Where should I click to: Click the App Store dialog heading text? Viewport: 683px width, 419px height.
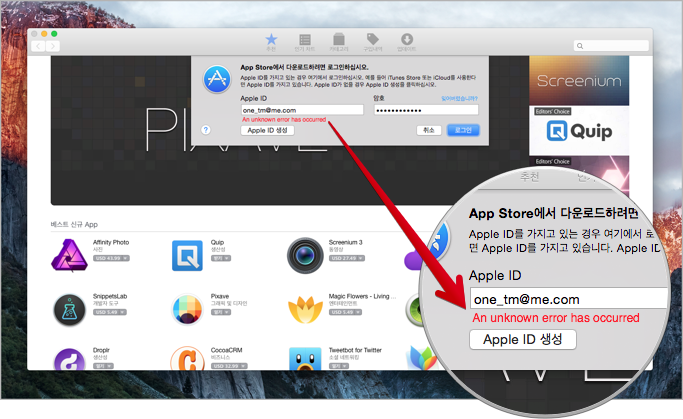(x=304, y=67)
